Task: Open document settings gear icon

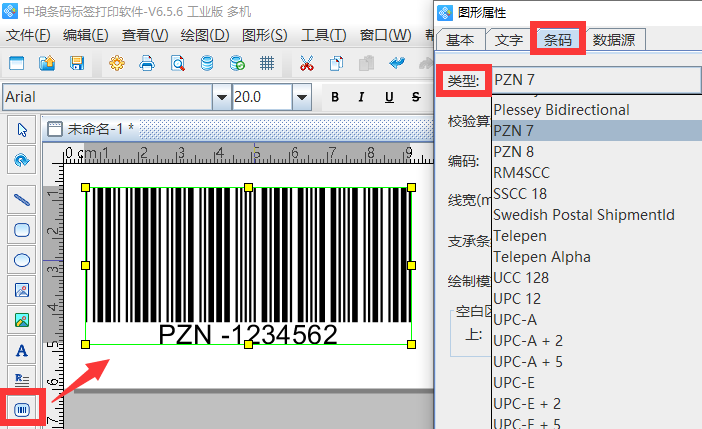Action: [117, 64]
